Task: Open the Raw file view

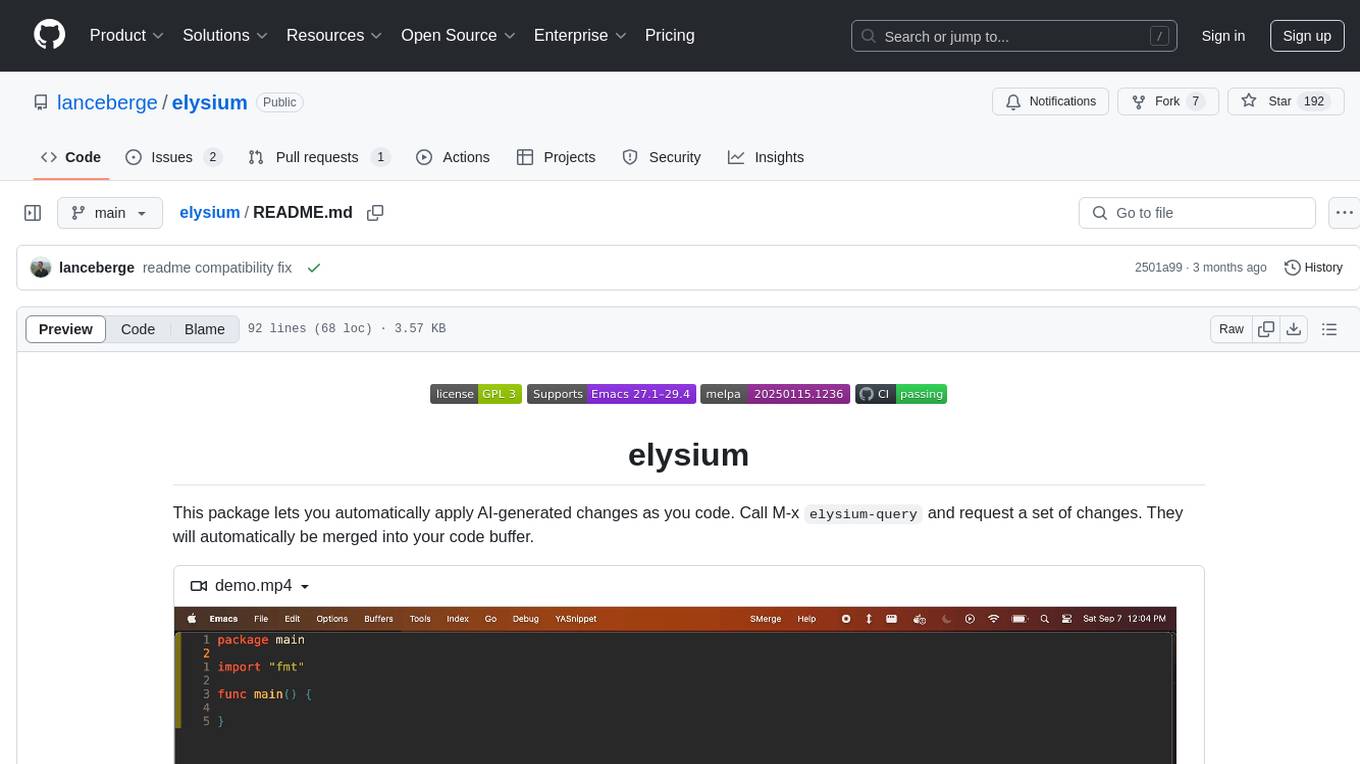Action: click(1231, 329)
